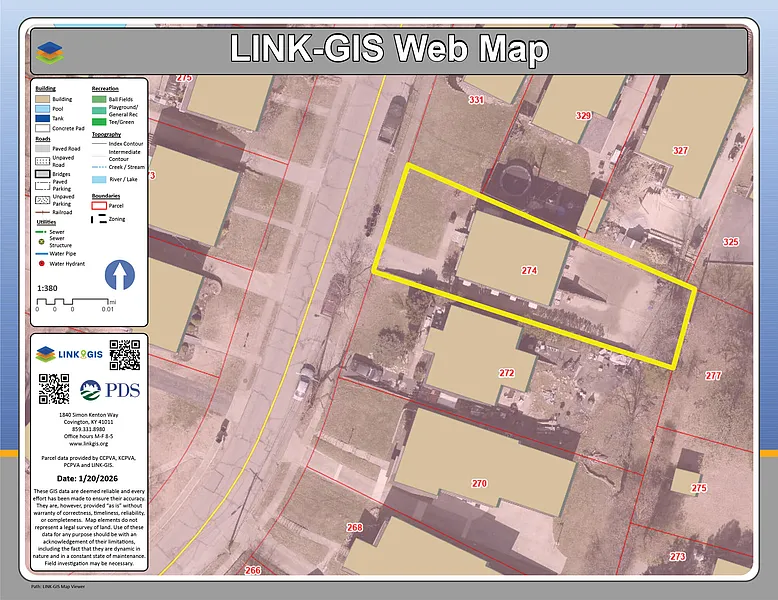Click the Index Contour line symbol
This screenshot has height=600, width=778.
[x=99, y=143]
